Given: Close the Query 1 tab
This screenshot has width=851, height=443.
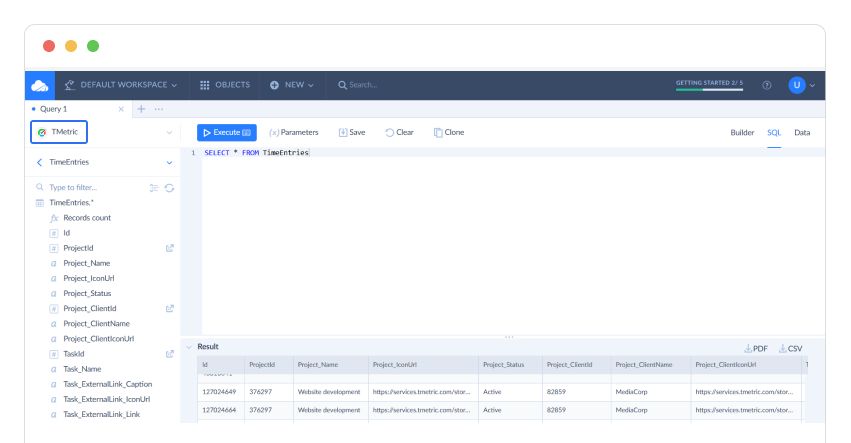Looking at the screenshot, I should [121, 109].
